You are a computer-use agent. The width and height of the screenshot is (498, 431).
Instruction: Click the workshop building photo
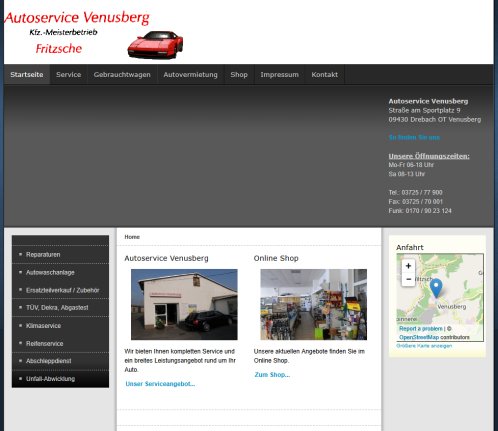[x=184, y=305]
